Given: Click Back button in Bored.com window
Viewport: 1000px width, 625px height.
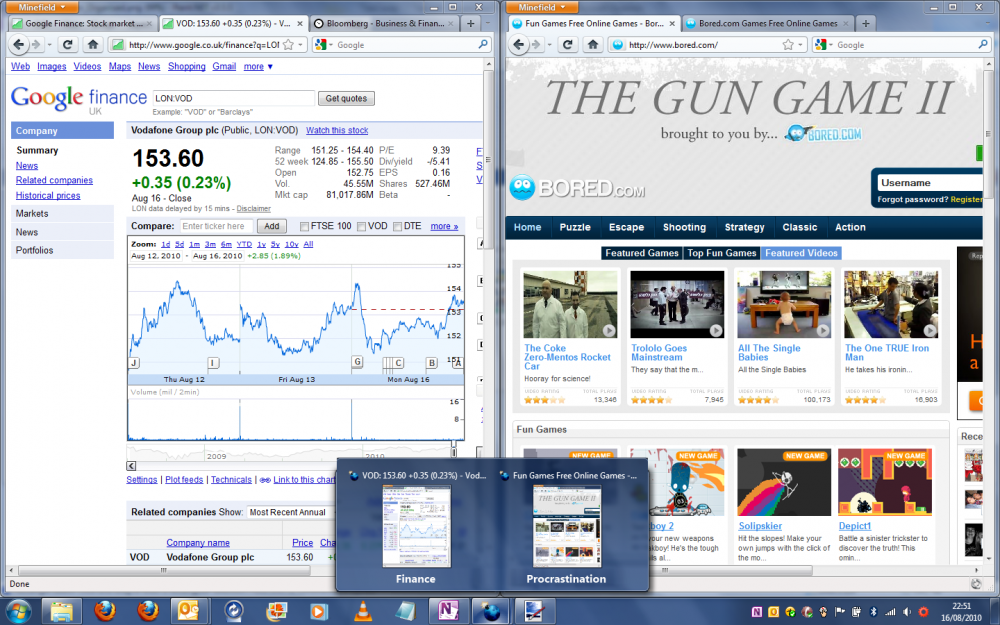Looking at the screenshot, I should (518, 45).
